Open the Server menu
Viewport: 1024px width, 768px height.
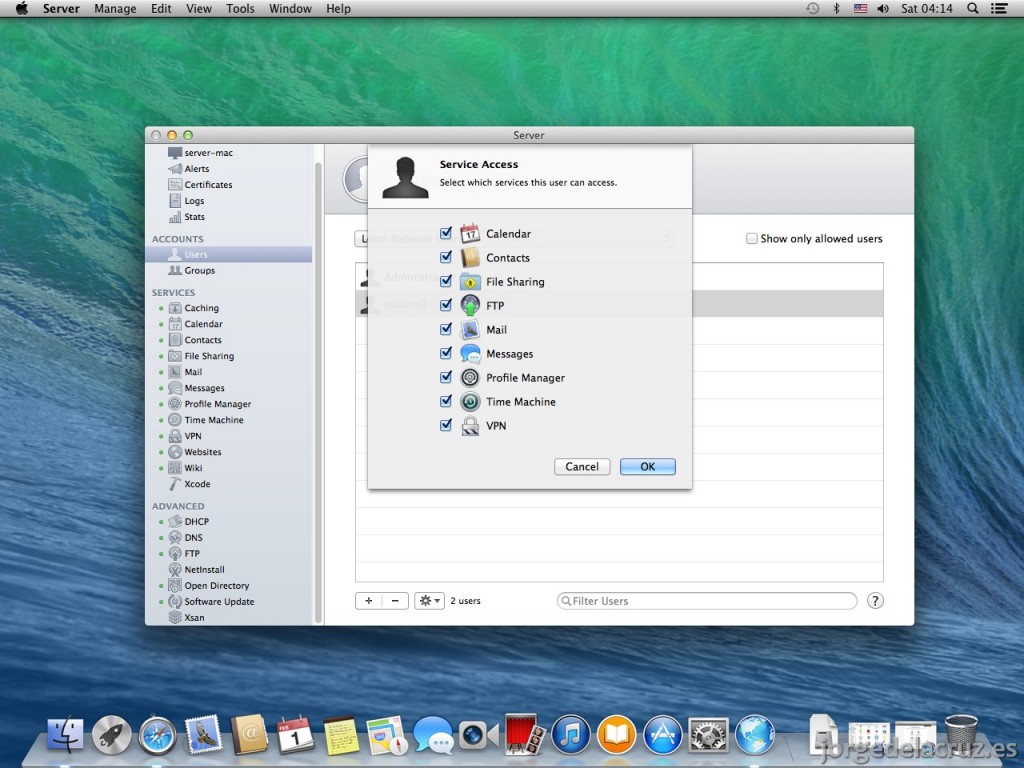coord(61,8)
